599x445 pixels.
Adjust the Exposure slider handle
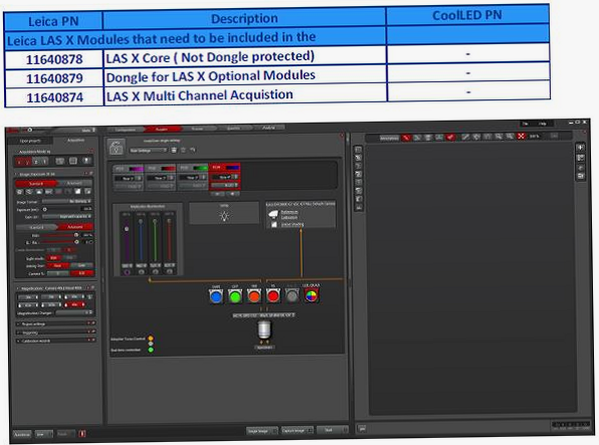[x=45, y=209]
